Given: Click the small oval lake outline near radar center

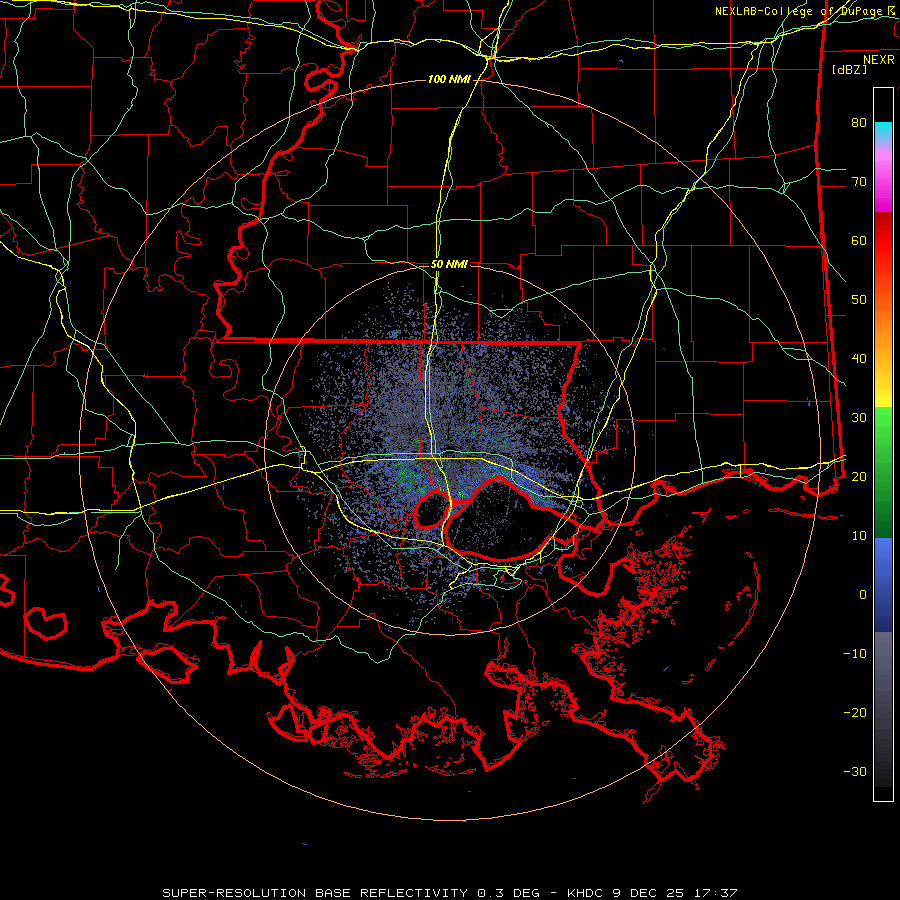Looking at the screenshot, I should 432,509.
